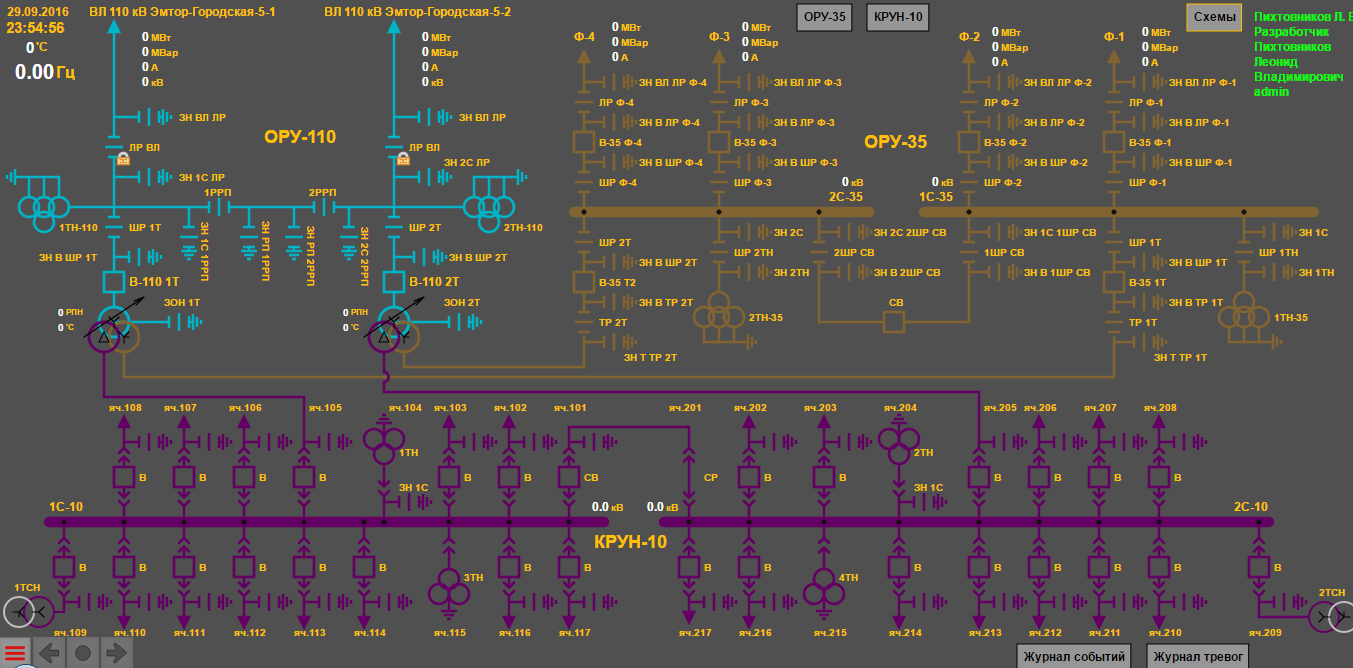Click the 1ТСН auxiliary transformer symbol
The width and height of the screenshot is (1353, 668).
[20, 612]
